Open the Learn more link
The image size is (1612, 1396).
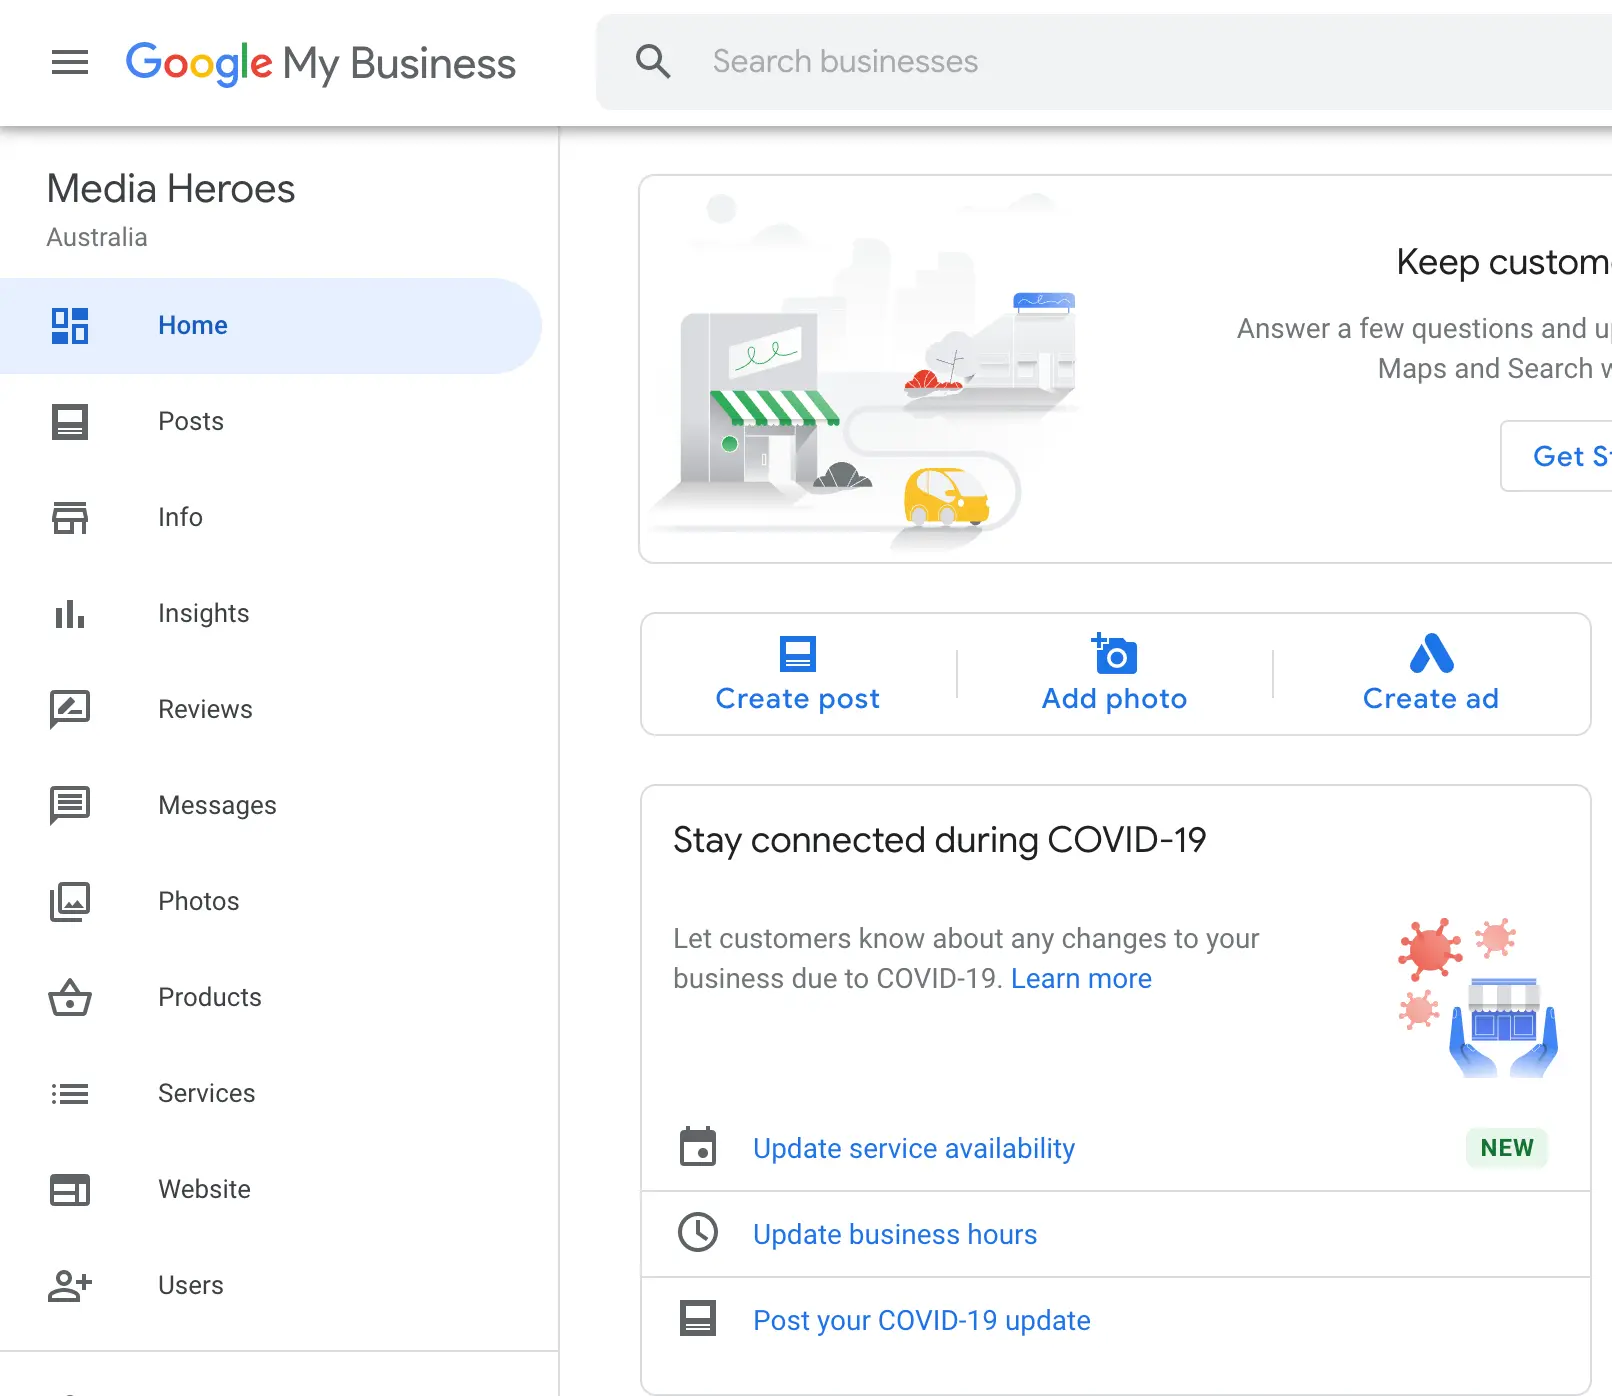1081,979
